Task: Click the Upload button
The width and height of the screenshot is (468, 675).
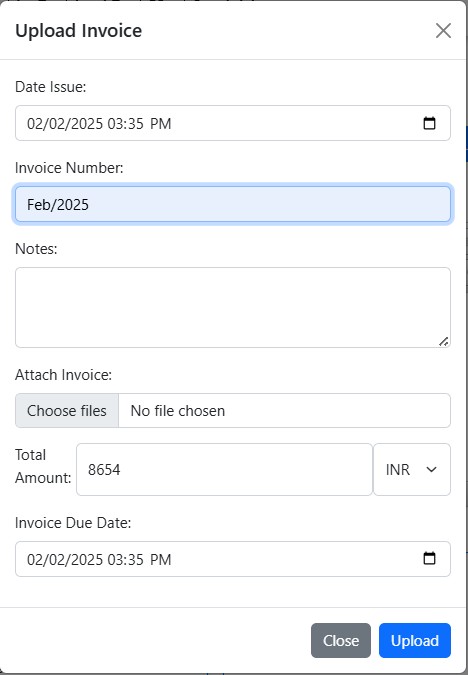Action: click(x=415, y=640)
